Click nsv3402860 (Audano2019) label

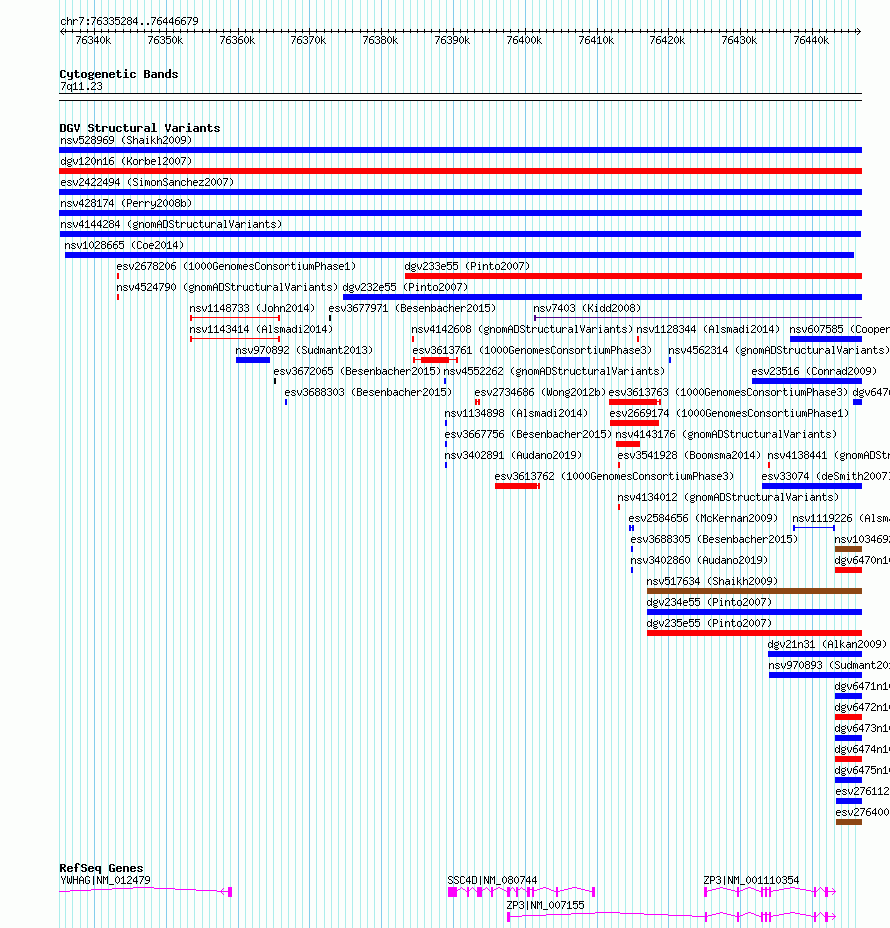(x=699, y=560)
